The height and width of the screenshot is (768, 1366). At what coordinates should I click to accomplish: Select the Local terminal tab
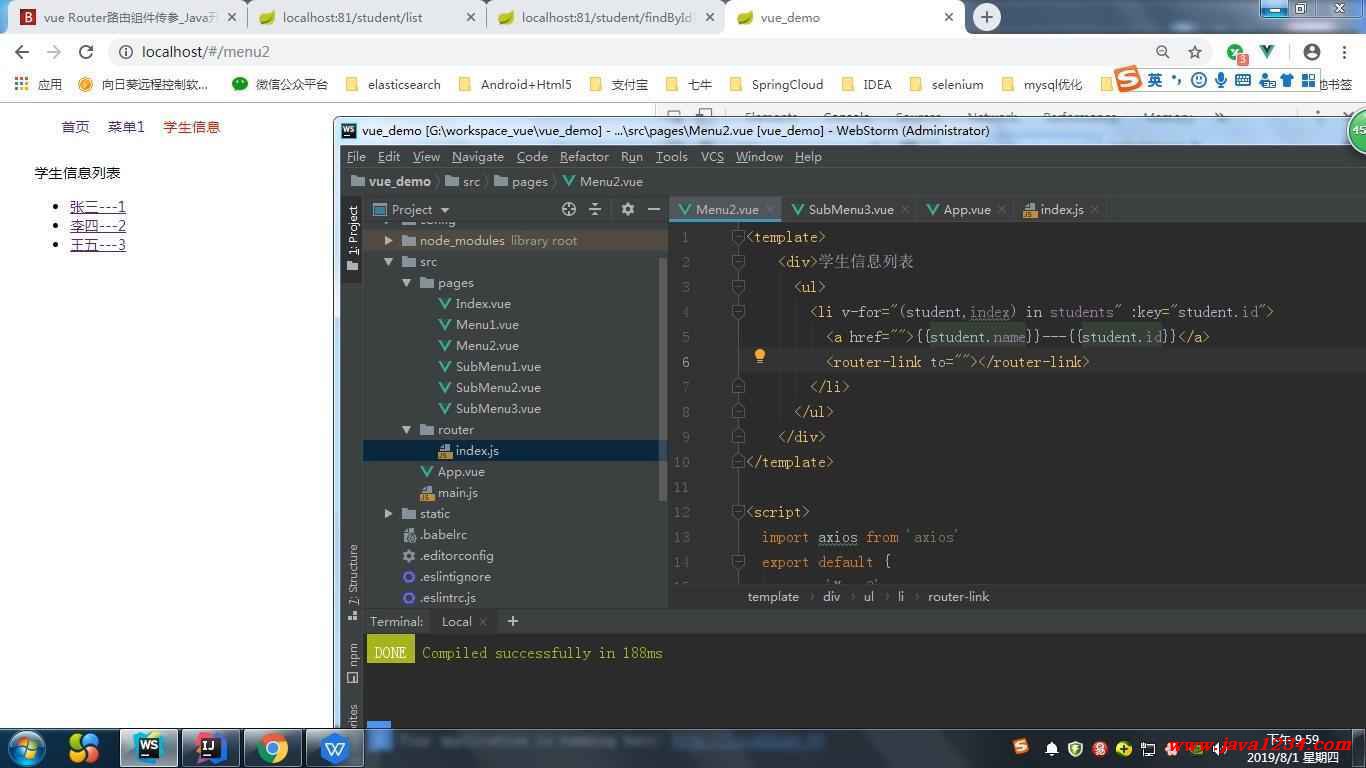click(456, 621)
